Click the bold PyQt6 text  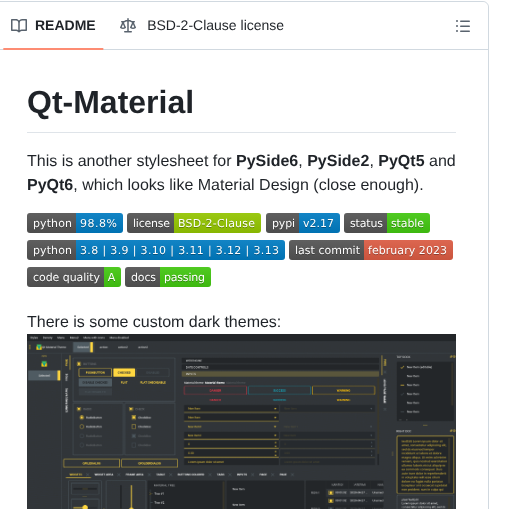pos(50,185)
